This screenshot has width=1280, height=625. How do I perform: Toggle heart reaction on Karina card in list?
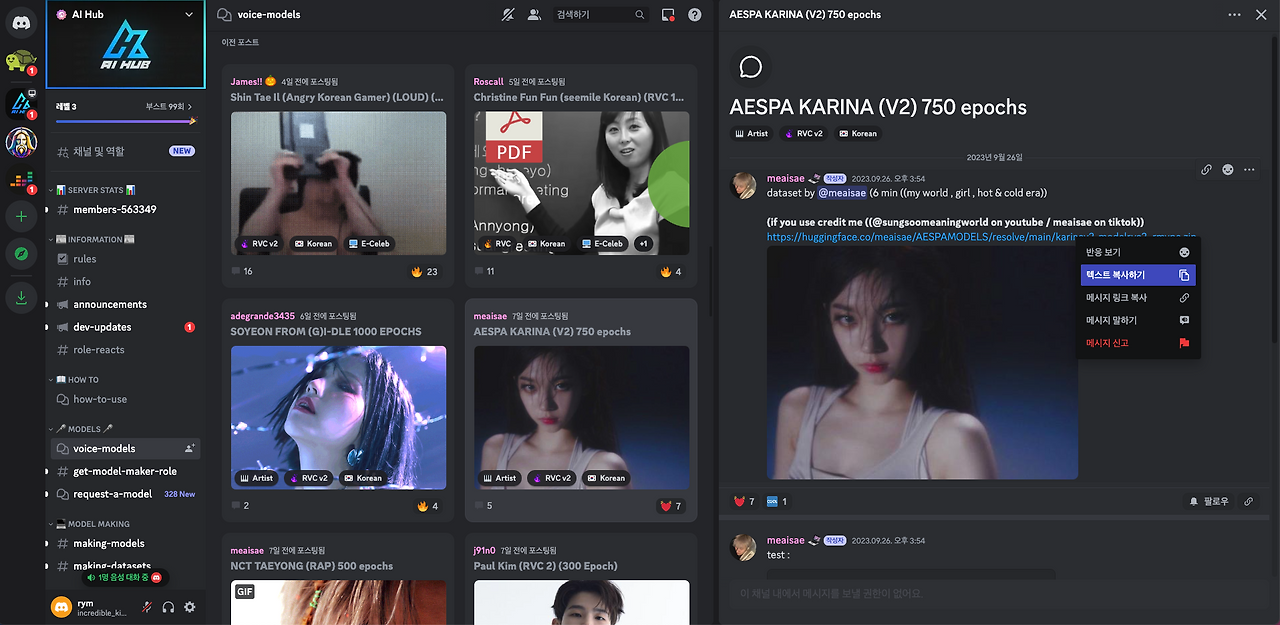click(670, 506)
